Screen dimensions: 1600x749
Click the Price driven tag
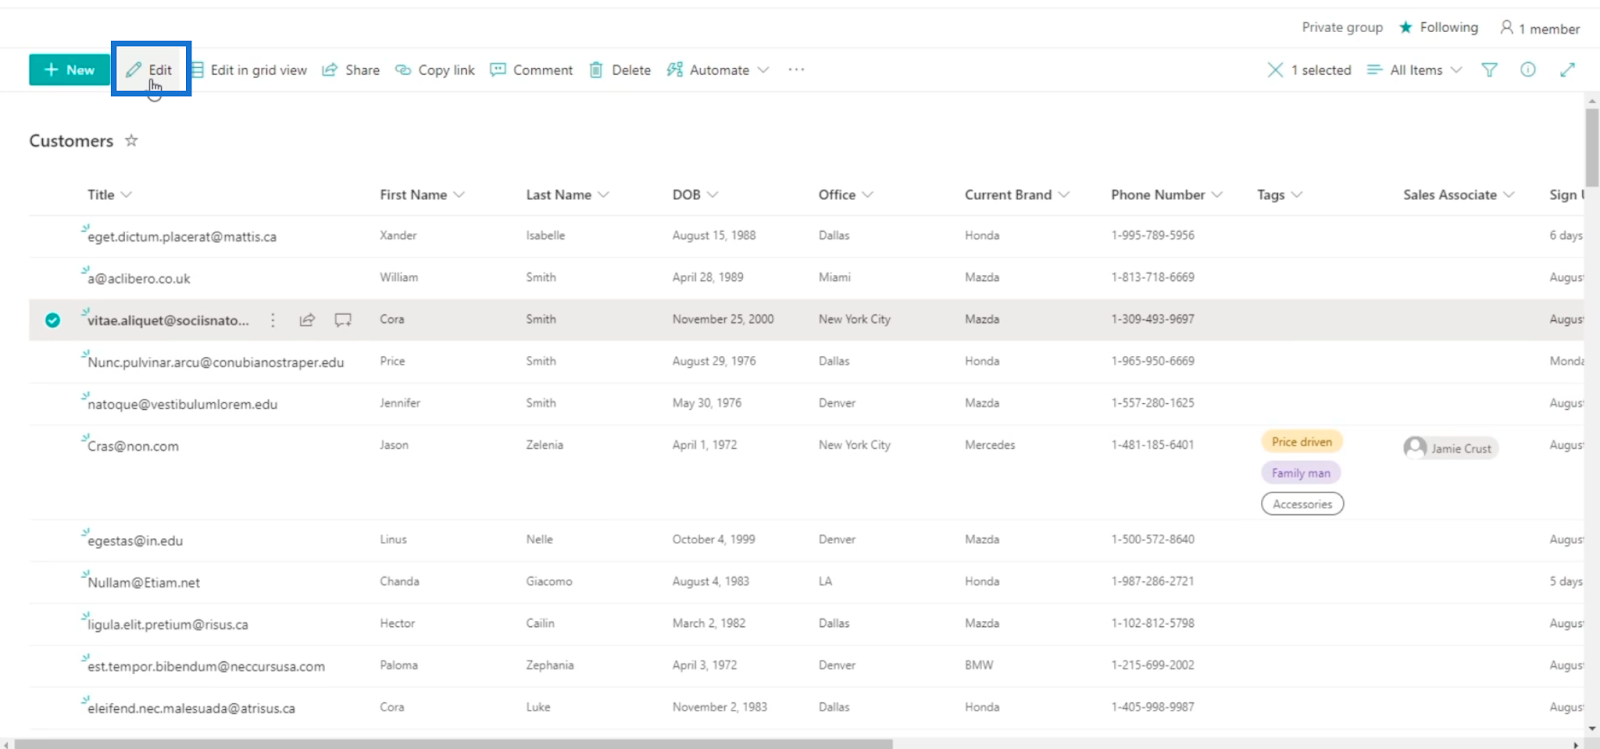(x=1302, y=442)
